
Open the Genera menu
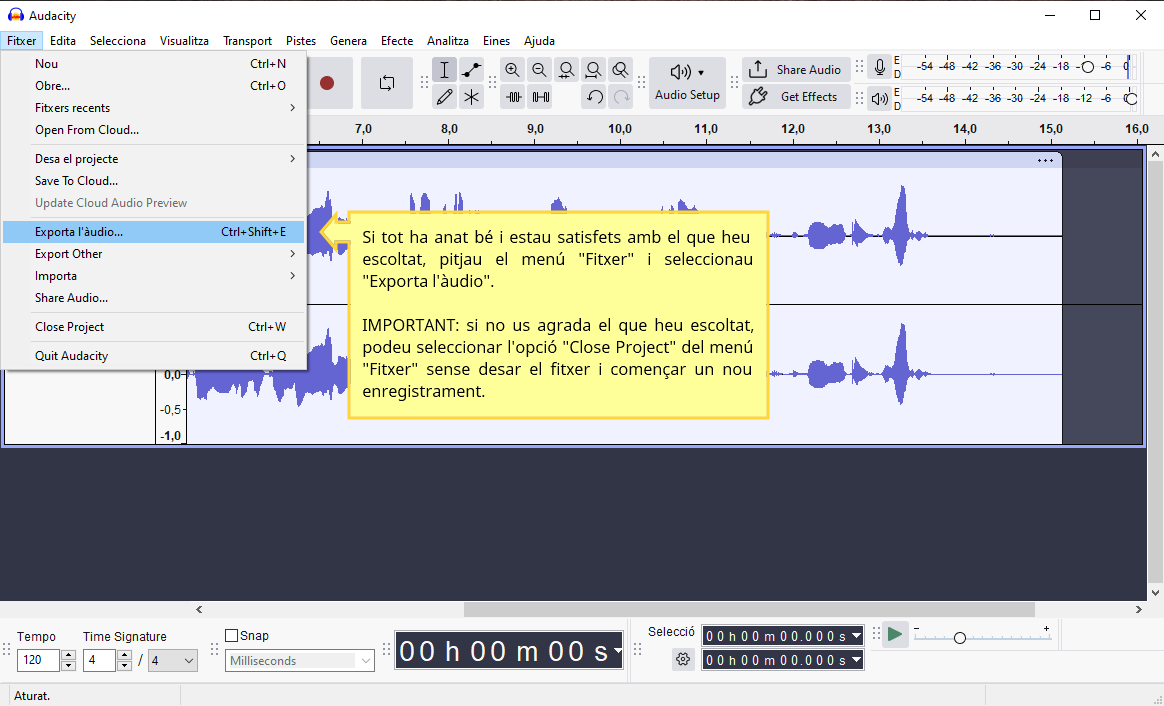point(348,41)
